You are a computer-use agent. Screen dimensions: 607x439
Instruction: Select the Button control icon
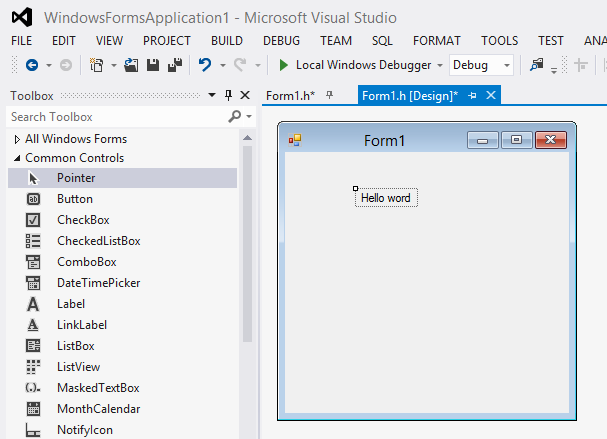(33, 199)
